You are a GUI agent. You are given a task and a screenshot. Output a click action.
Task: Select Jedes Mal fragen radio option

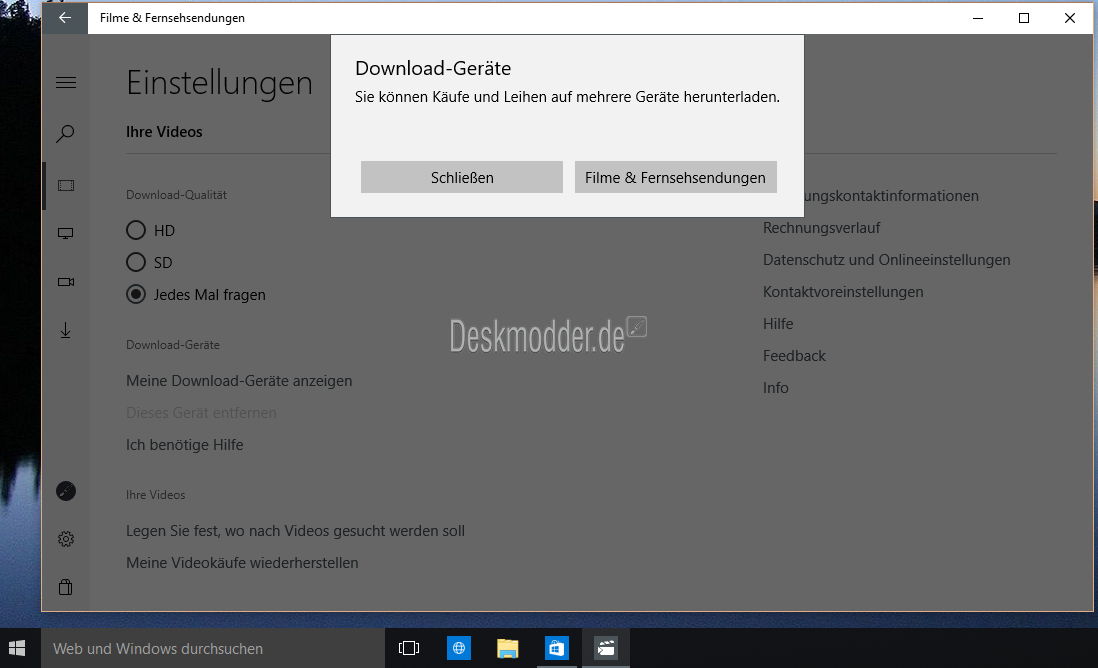pos(196,295)
